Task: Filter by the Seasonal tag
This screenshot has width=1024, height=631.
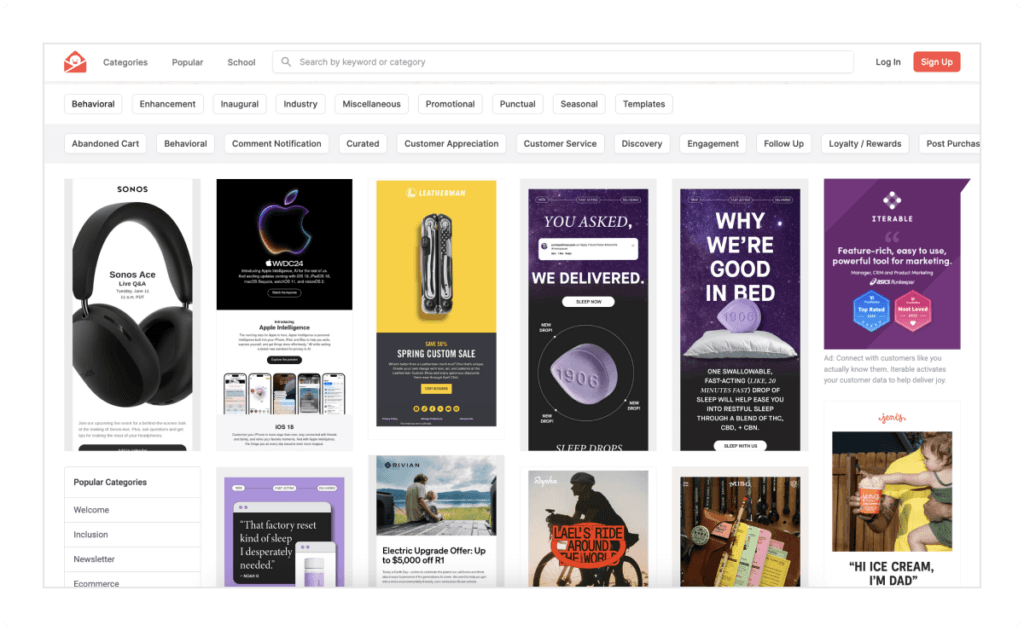Action: coord(579,104)
